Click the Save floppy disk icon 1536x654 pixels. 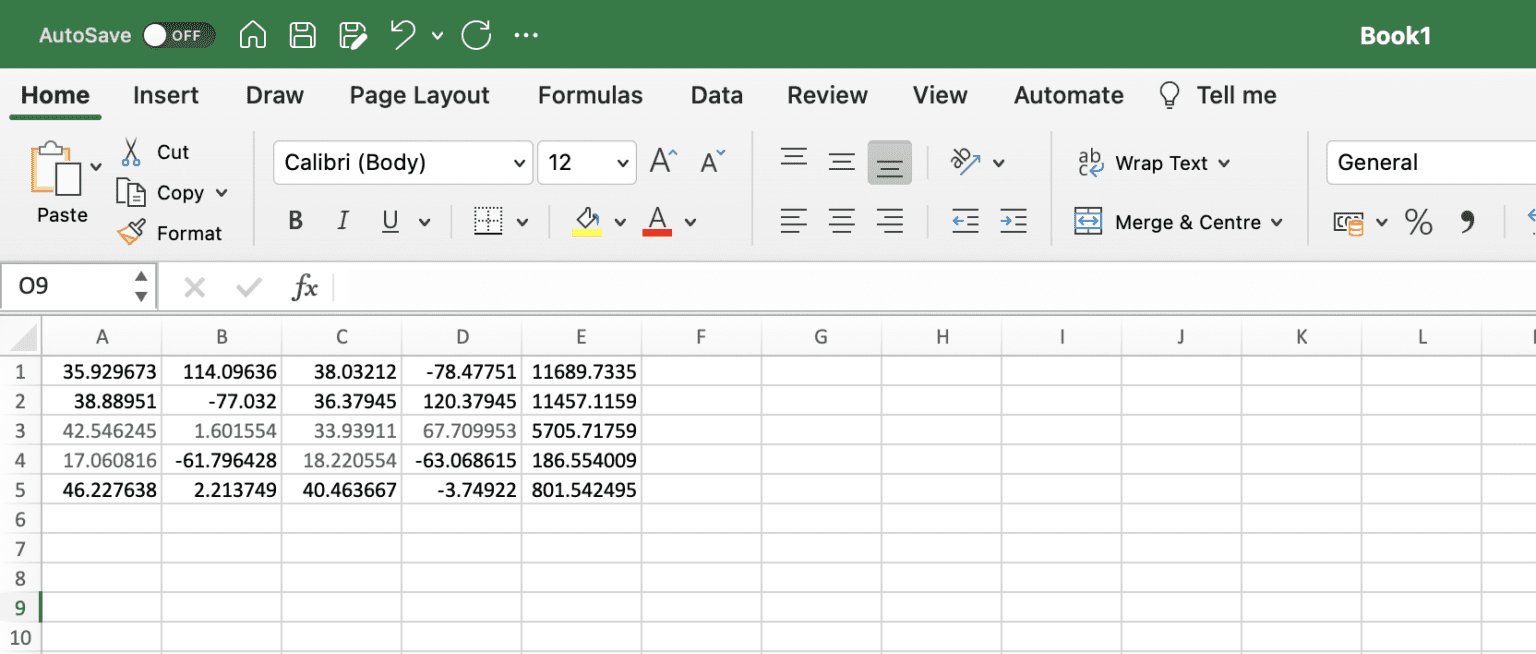302,36
